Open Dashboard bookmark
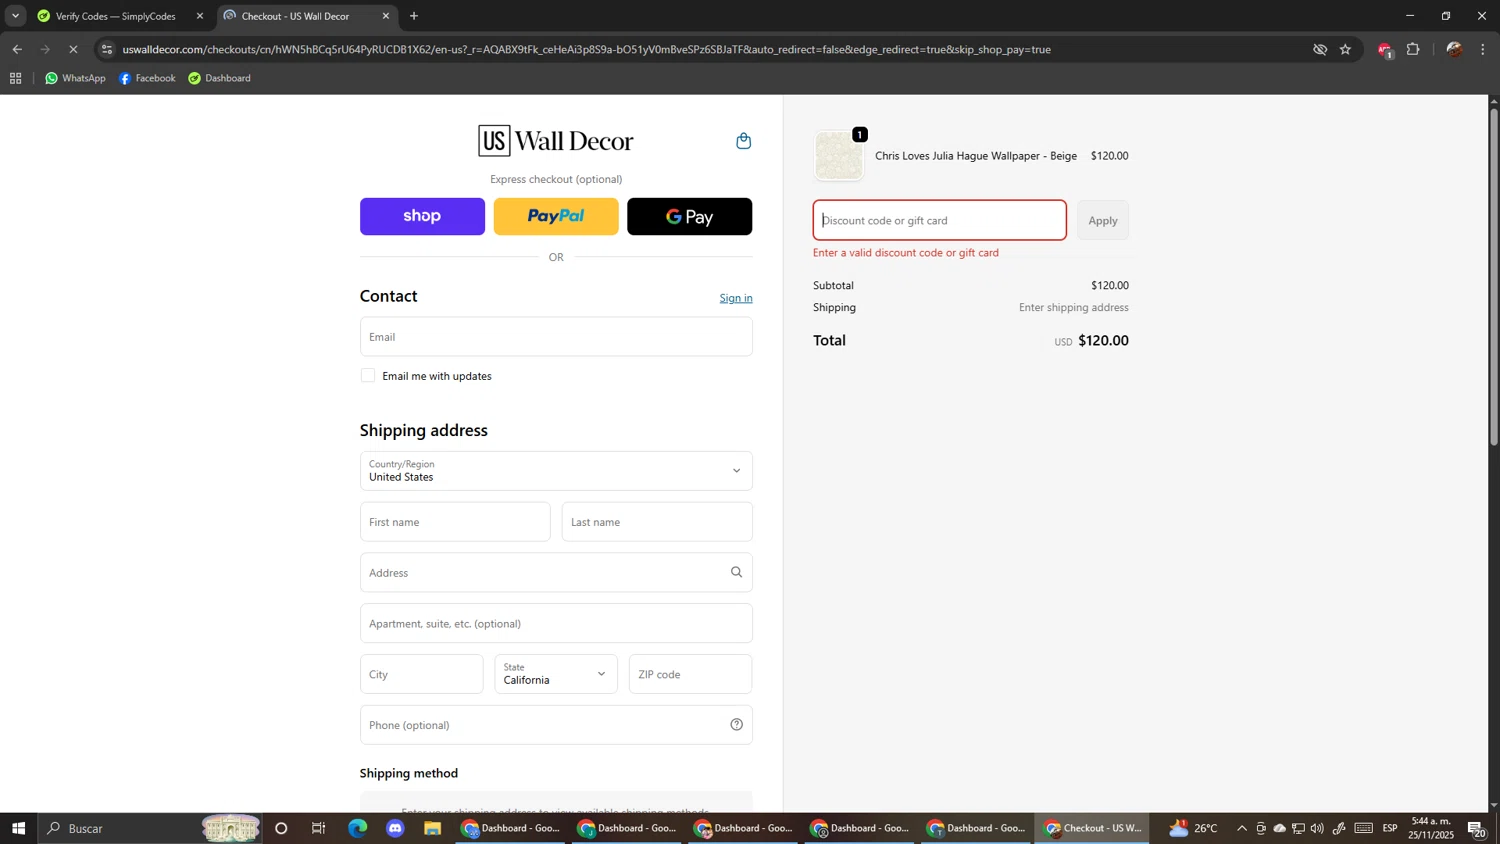This screenshot has width=1500, height=844. [x=219, y=78]
